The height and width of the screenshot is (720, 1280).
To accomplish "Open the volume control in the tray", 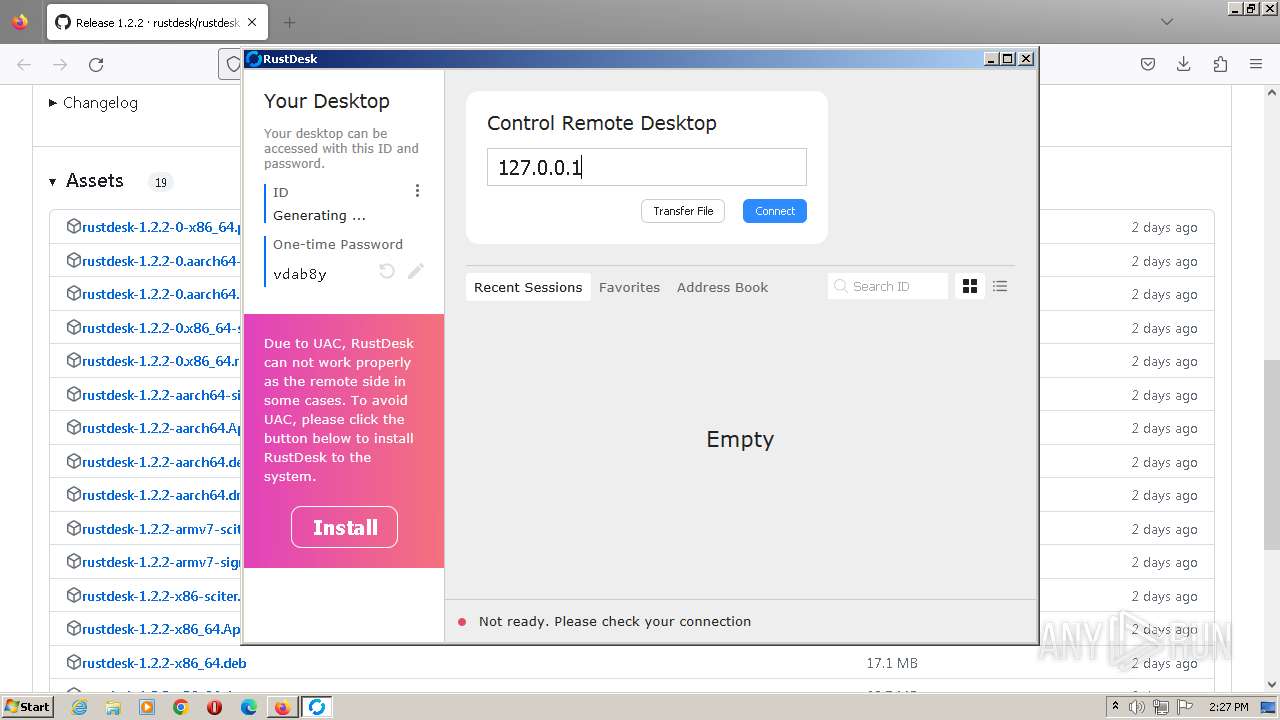I will pos(1137,707).
